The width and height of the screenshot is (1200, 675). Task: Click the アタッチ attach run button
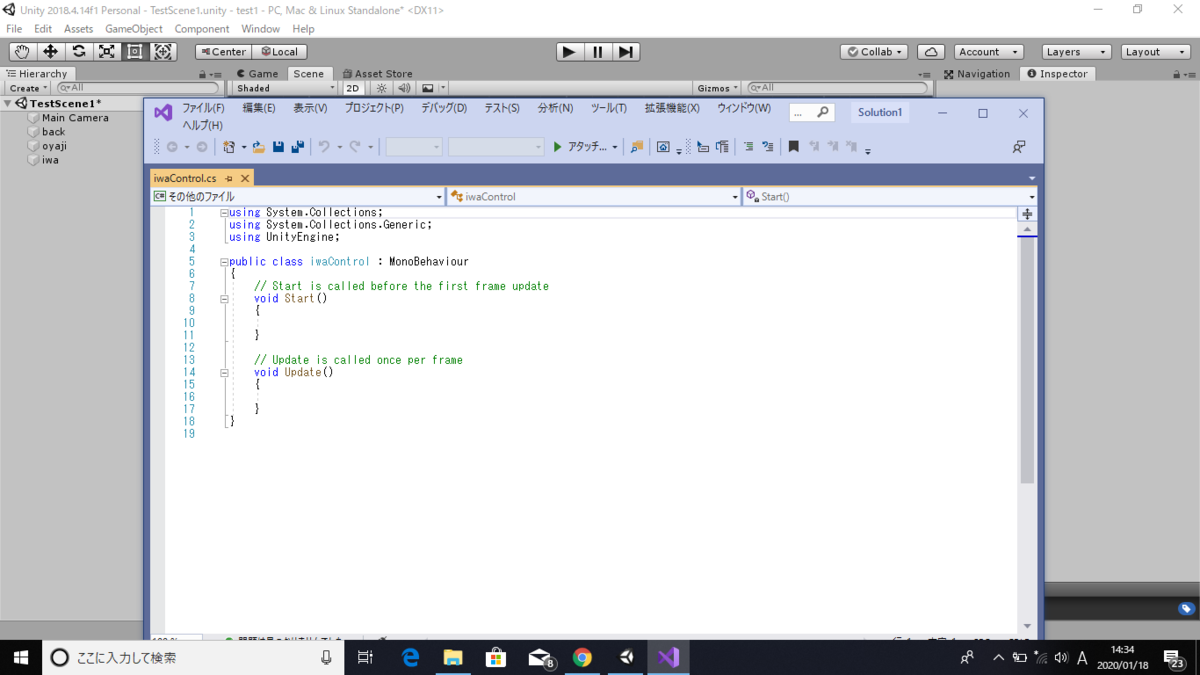coord(580,147)
